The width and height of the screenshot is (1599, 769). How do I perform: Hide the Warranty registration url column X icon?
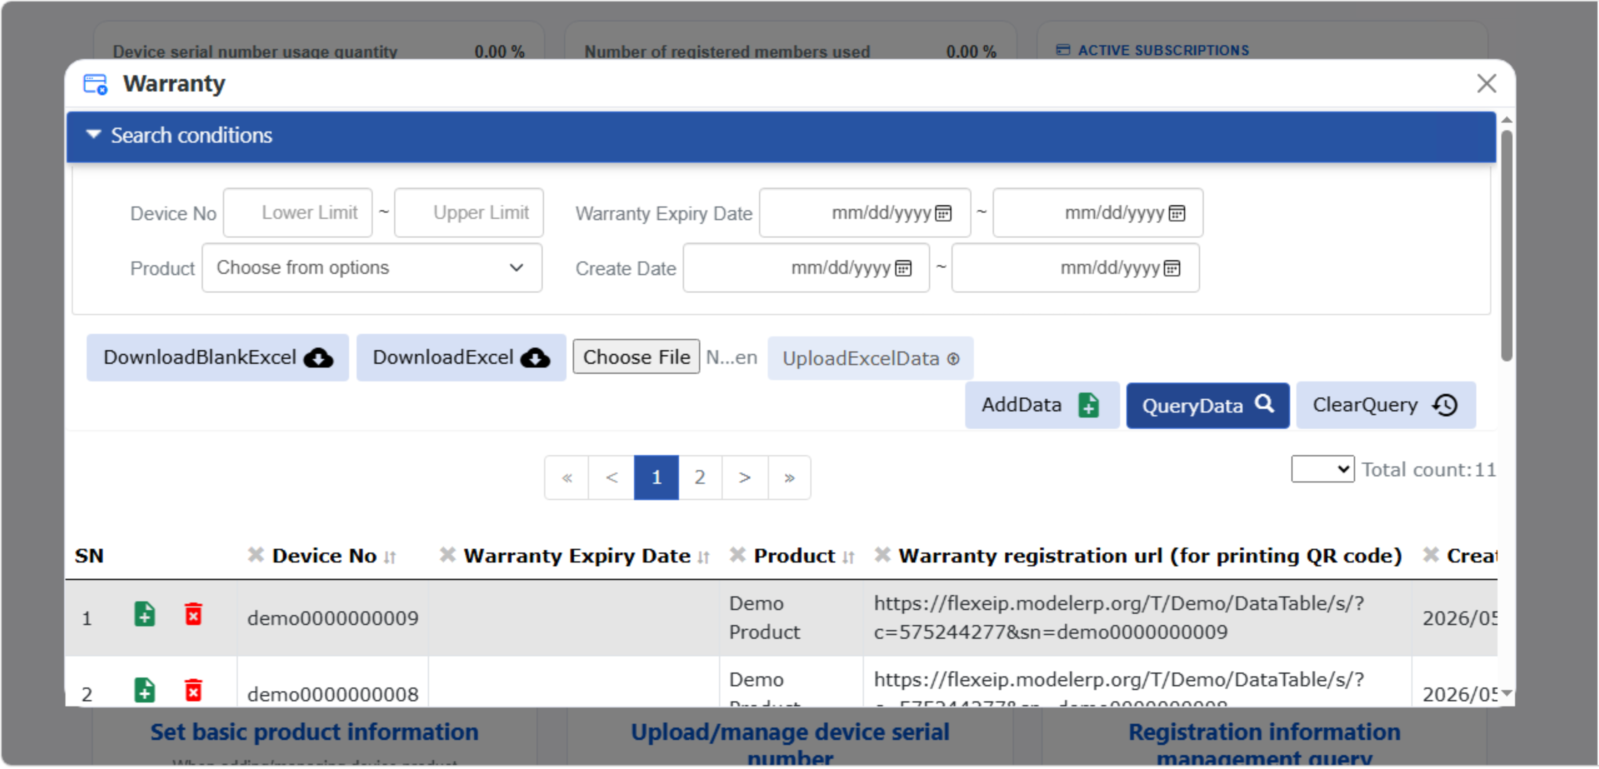pyautogui.click(x=882, y=555)
